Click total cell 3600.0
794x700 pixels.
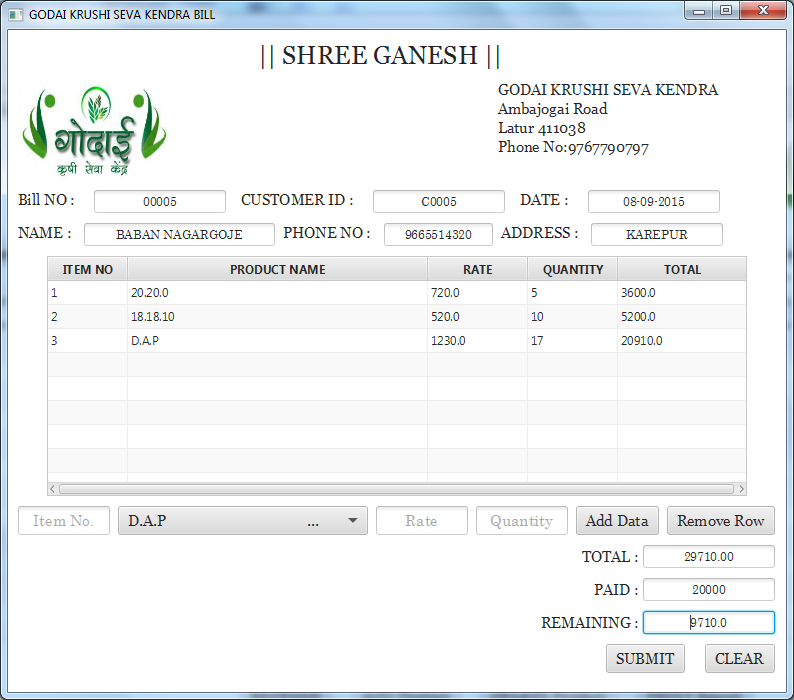tap(682, 293)
